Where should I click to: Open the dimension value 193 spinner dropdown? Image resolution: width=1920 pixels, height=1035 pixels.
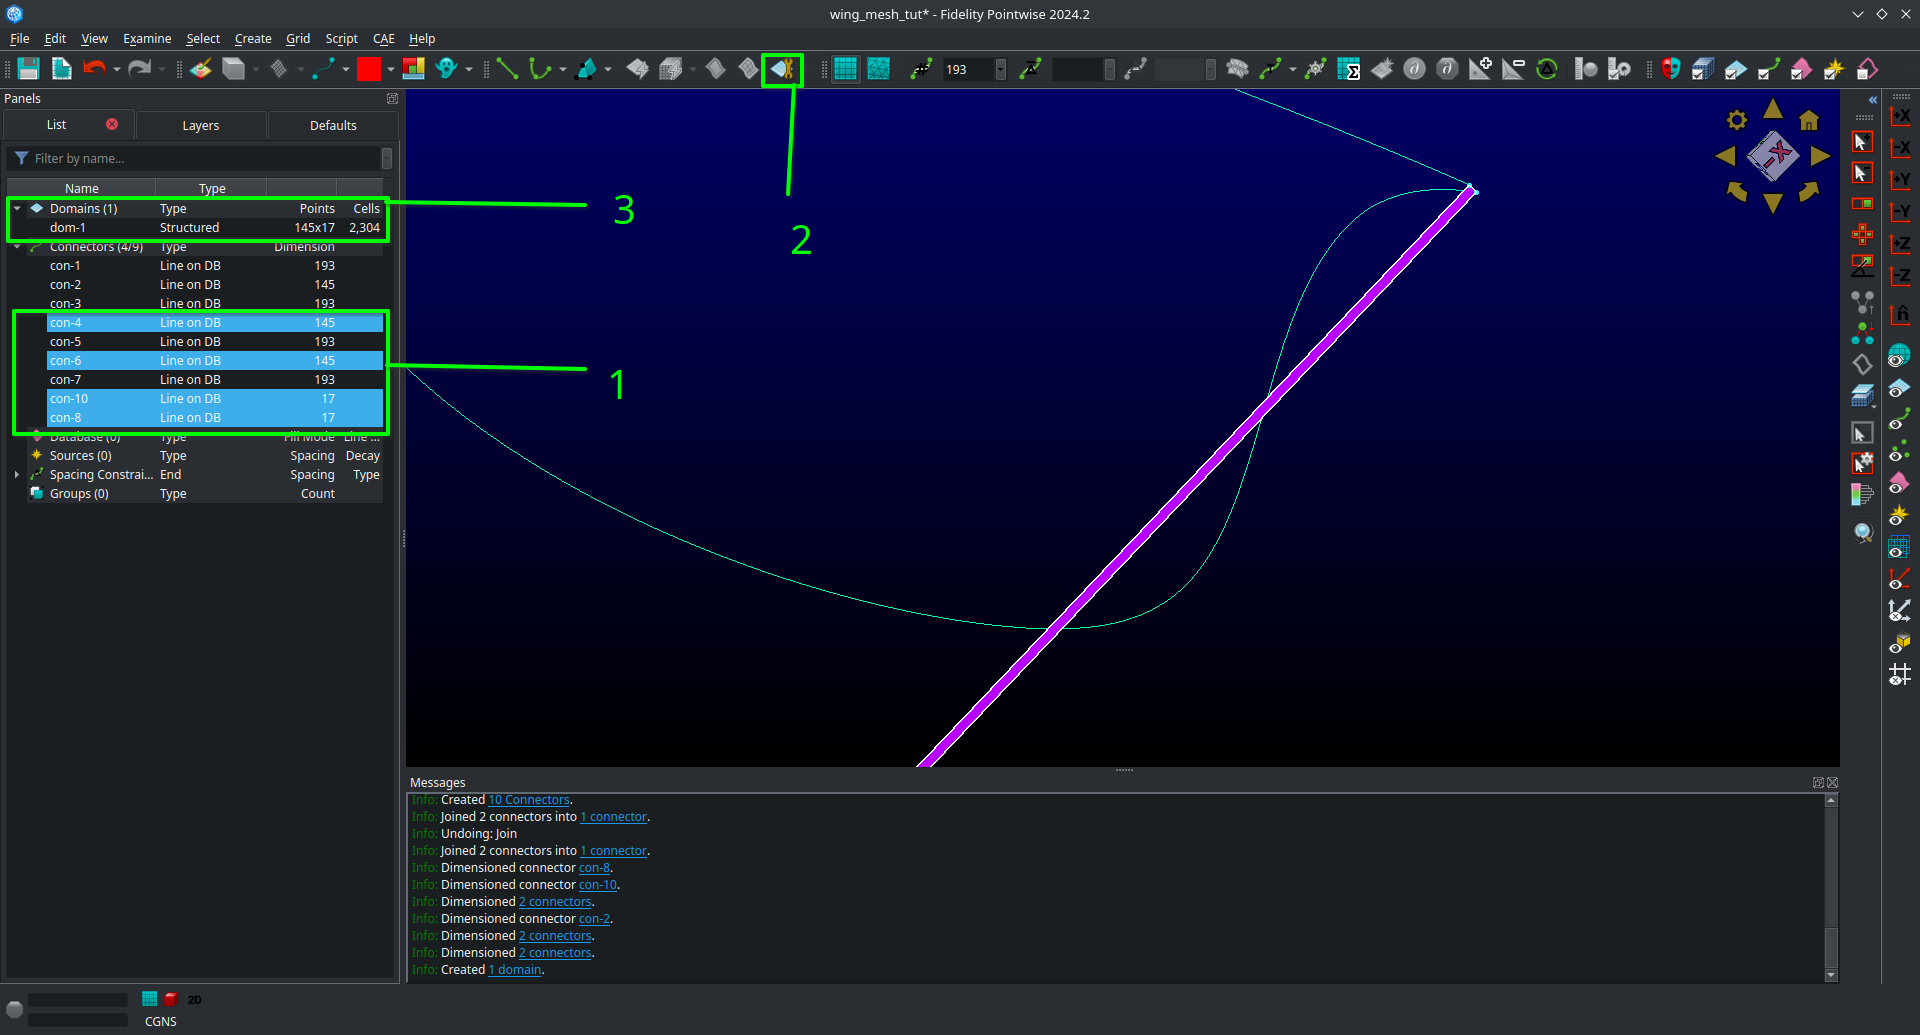coord(1000,69)
